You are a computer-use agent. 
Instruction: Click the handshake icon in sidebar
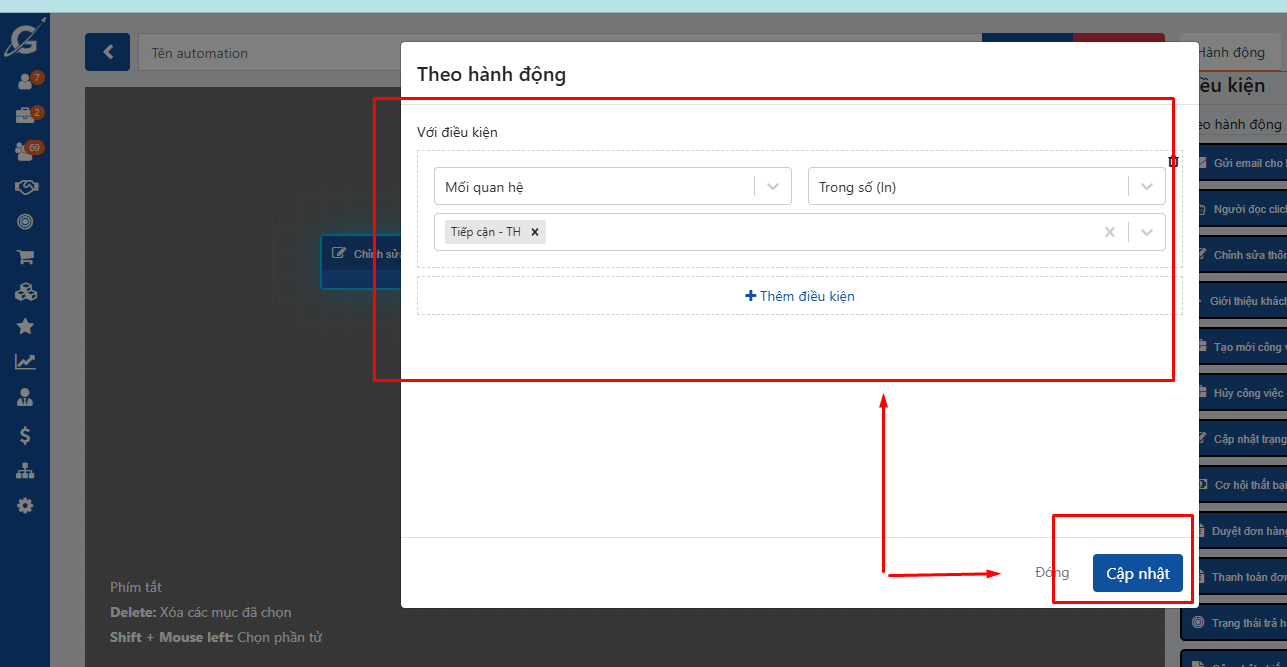[x=25, y=187]
